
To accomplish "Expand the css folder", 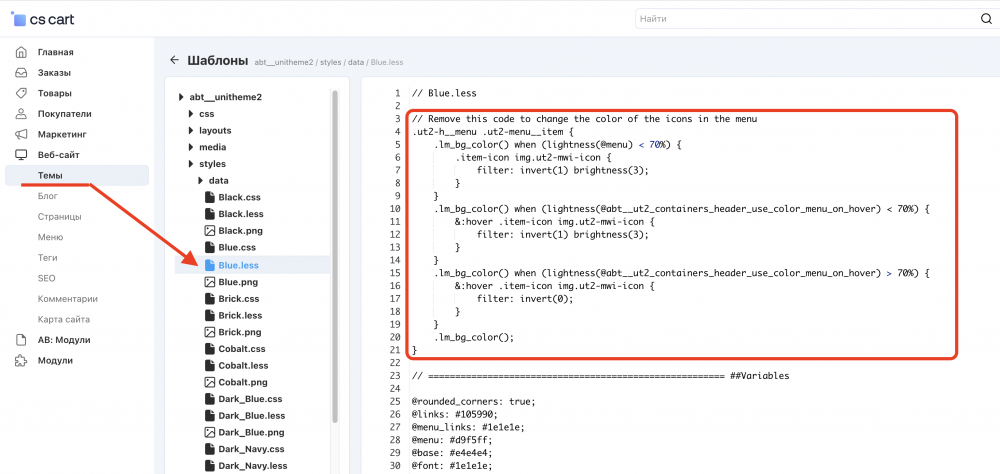I will pos(190,114).
